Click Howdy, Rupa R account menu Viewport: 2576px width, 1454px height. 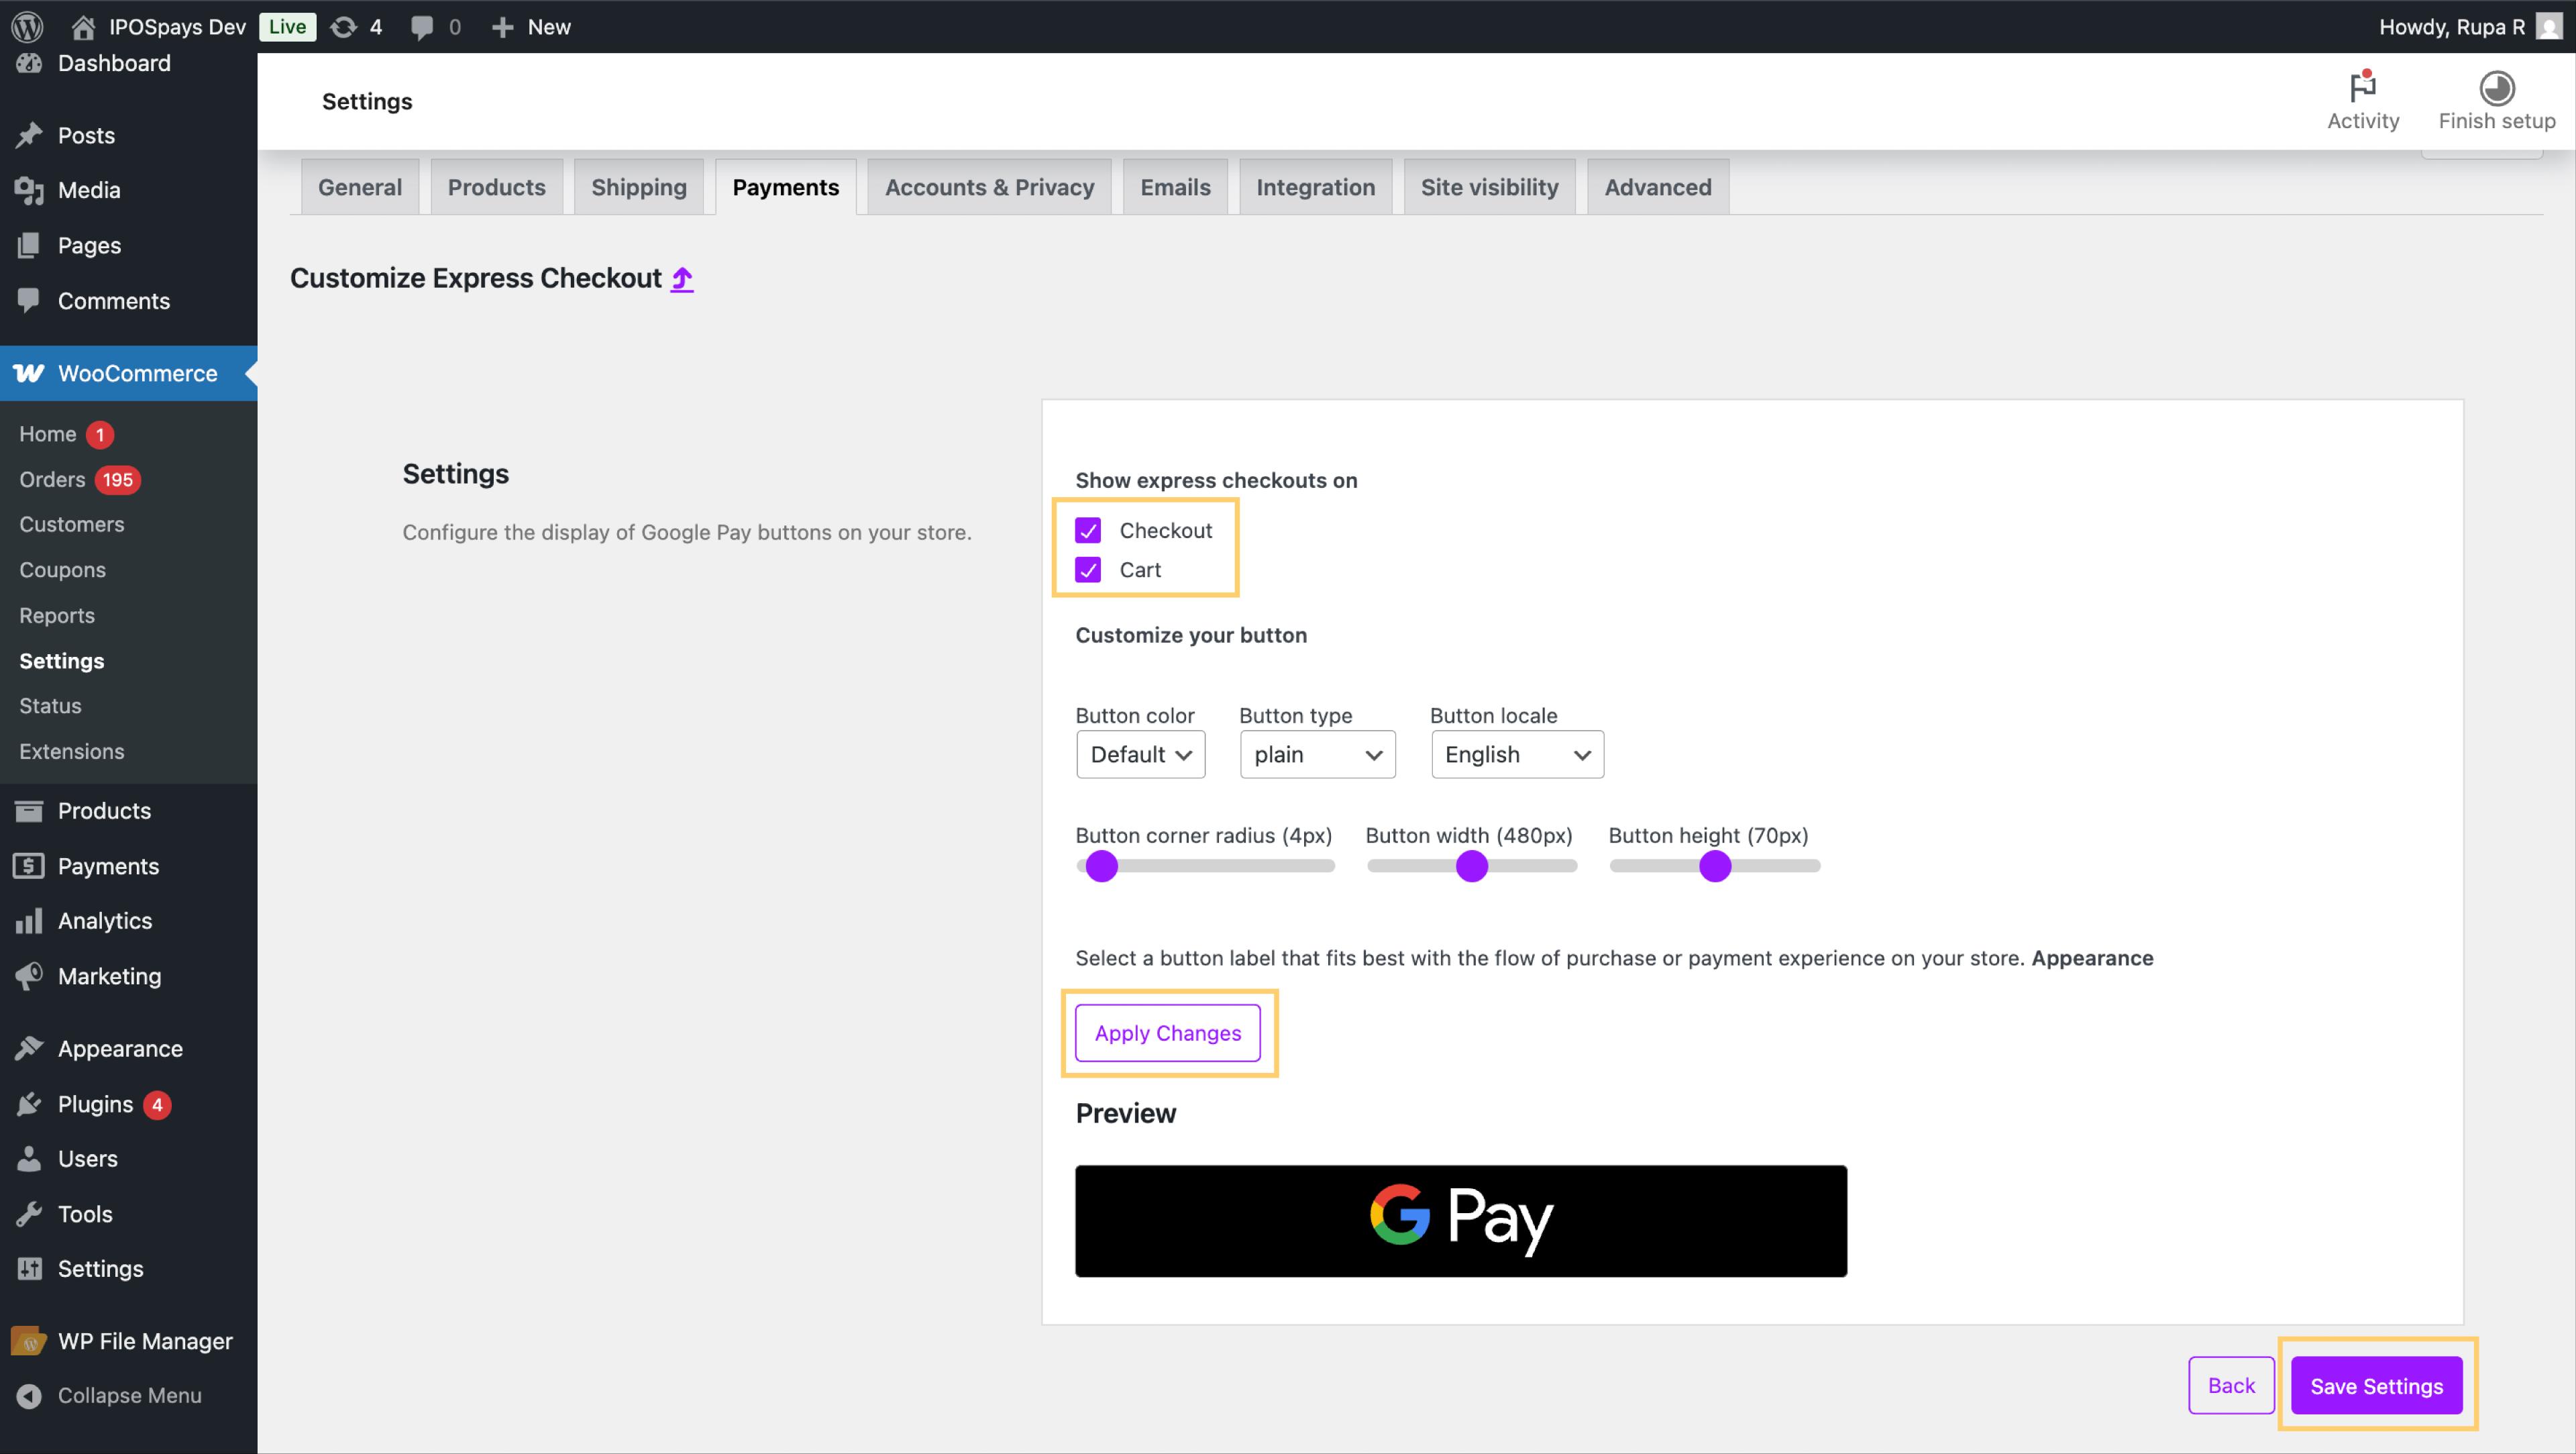click(x=2451, y=27)
